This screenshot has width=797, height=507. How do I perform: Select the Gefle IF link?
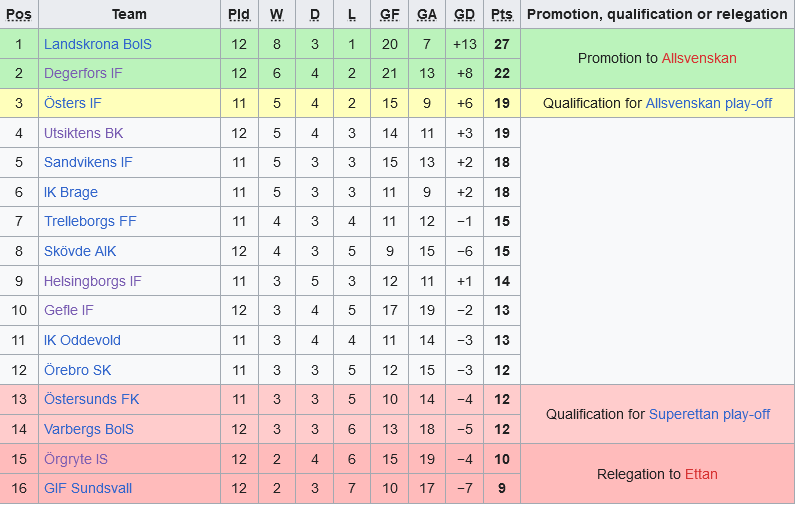click(x=69, y=310)
